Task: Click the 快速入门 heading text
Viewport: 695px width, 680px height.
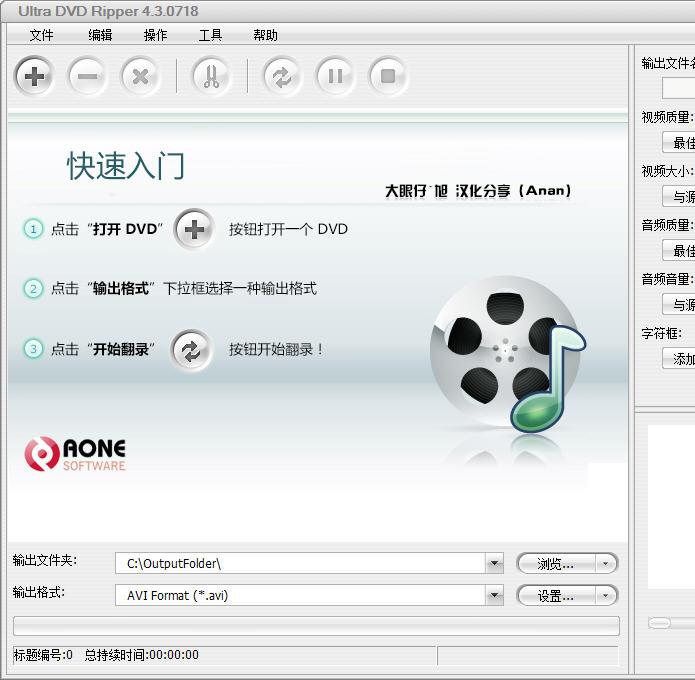Action: coord(126,166)
